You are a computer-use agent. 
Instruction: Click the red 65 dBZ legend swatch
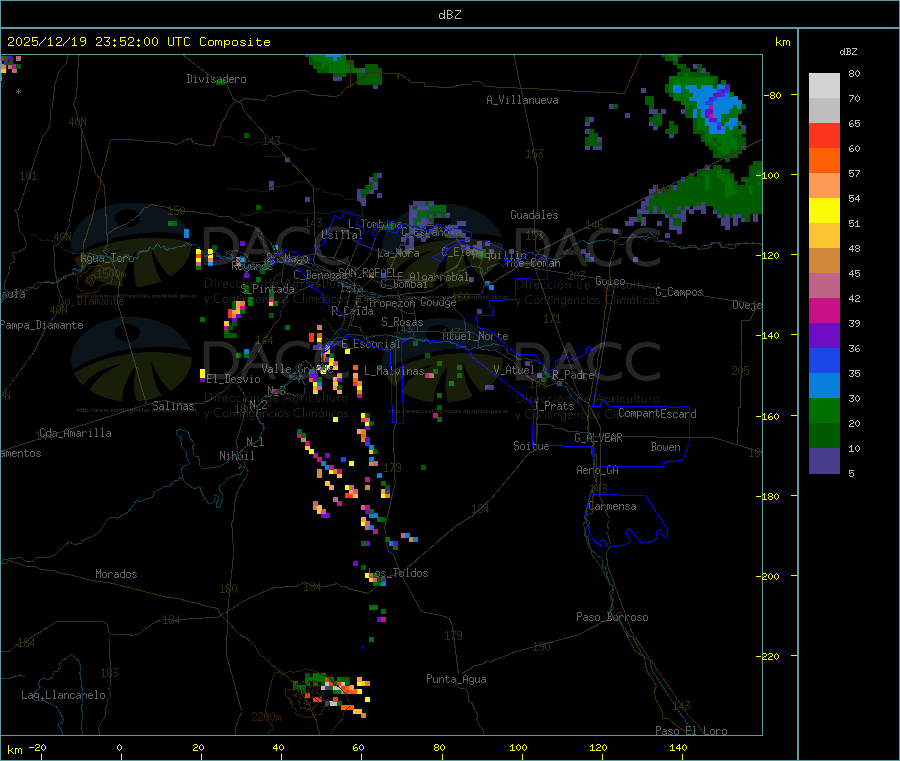(824, 135)
